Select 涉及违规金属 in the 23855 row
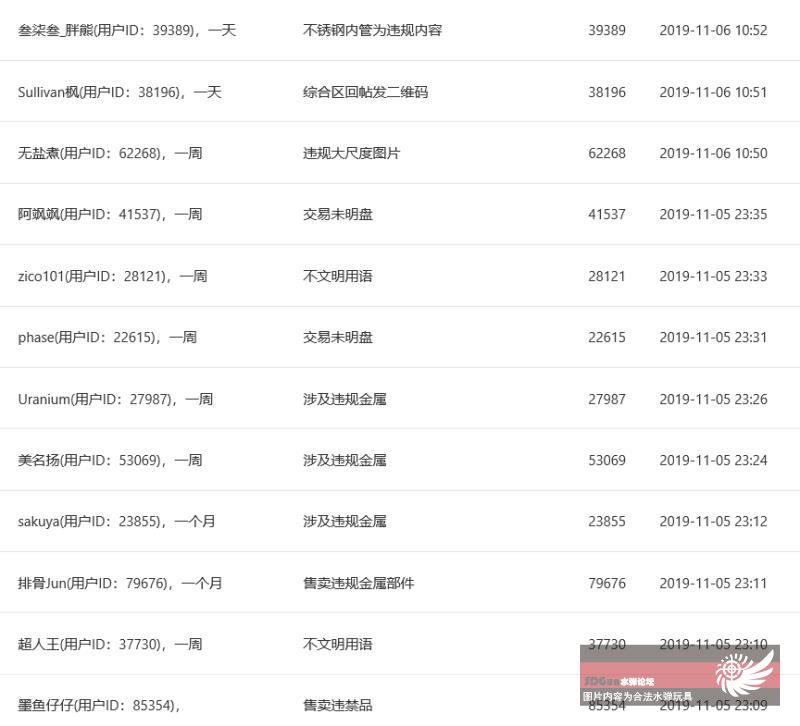Screen dimensions: 800x726 click(345, 521)
